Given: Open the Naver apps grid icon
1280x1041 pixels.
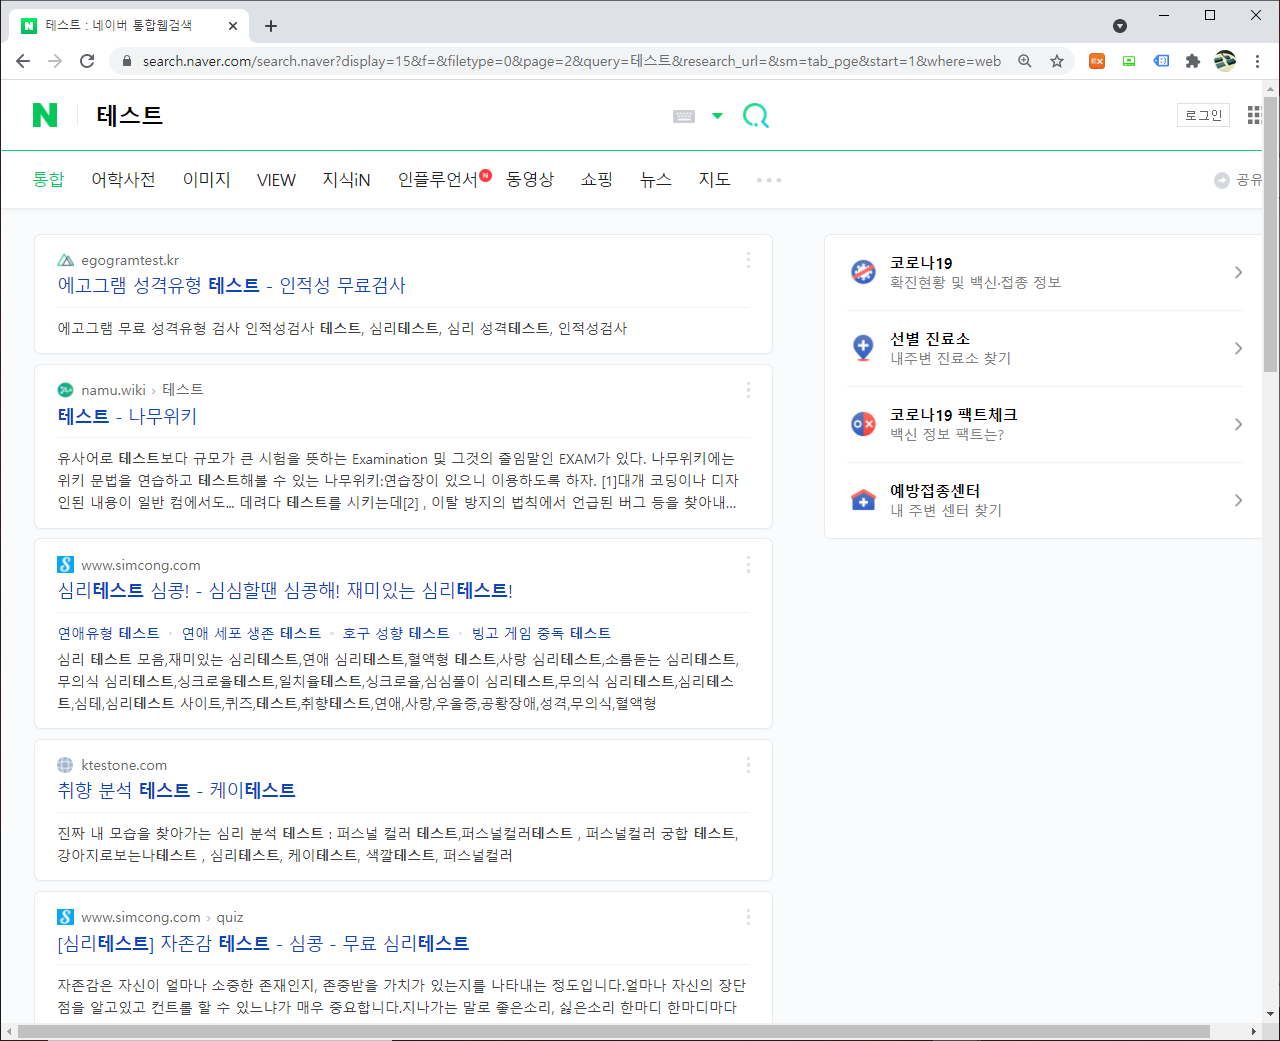Looking at the screenshot, I should (1254, 115).
